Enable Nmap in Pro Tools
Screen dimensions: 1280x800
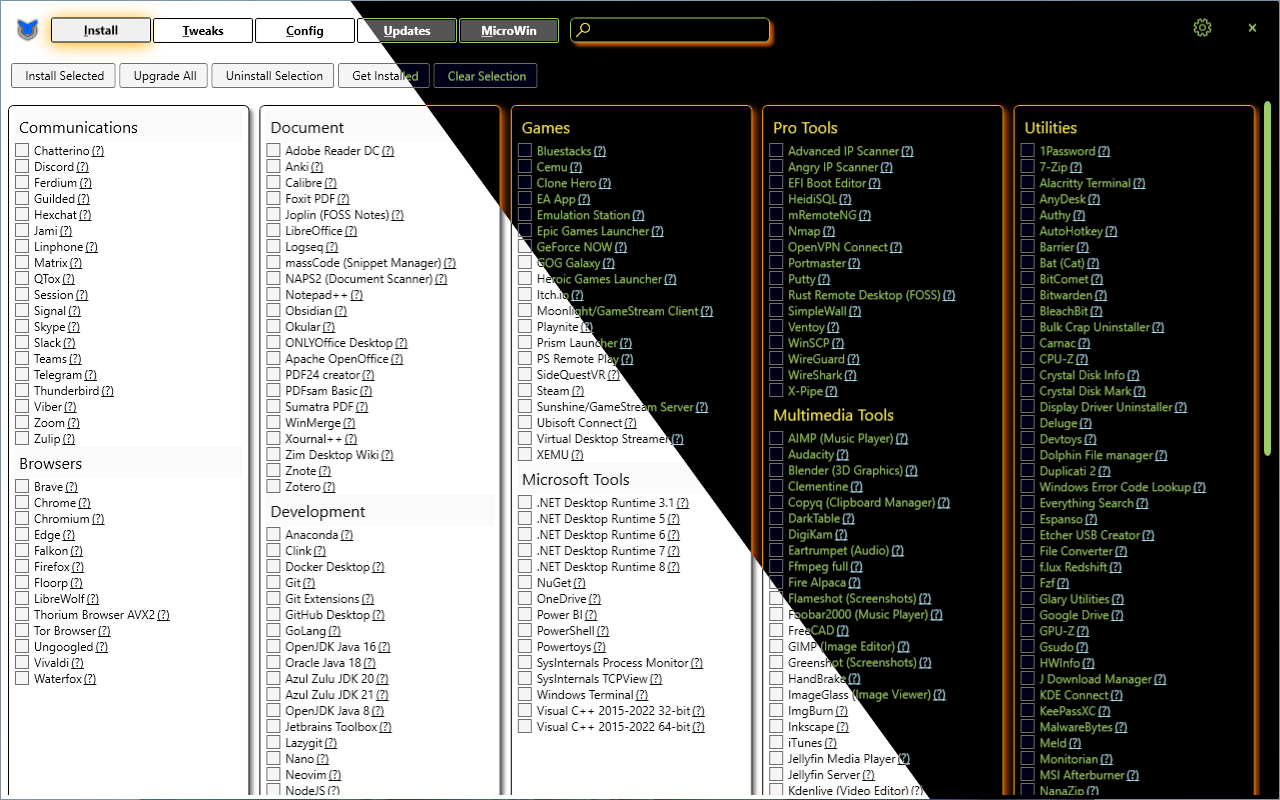coord(774,231)
